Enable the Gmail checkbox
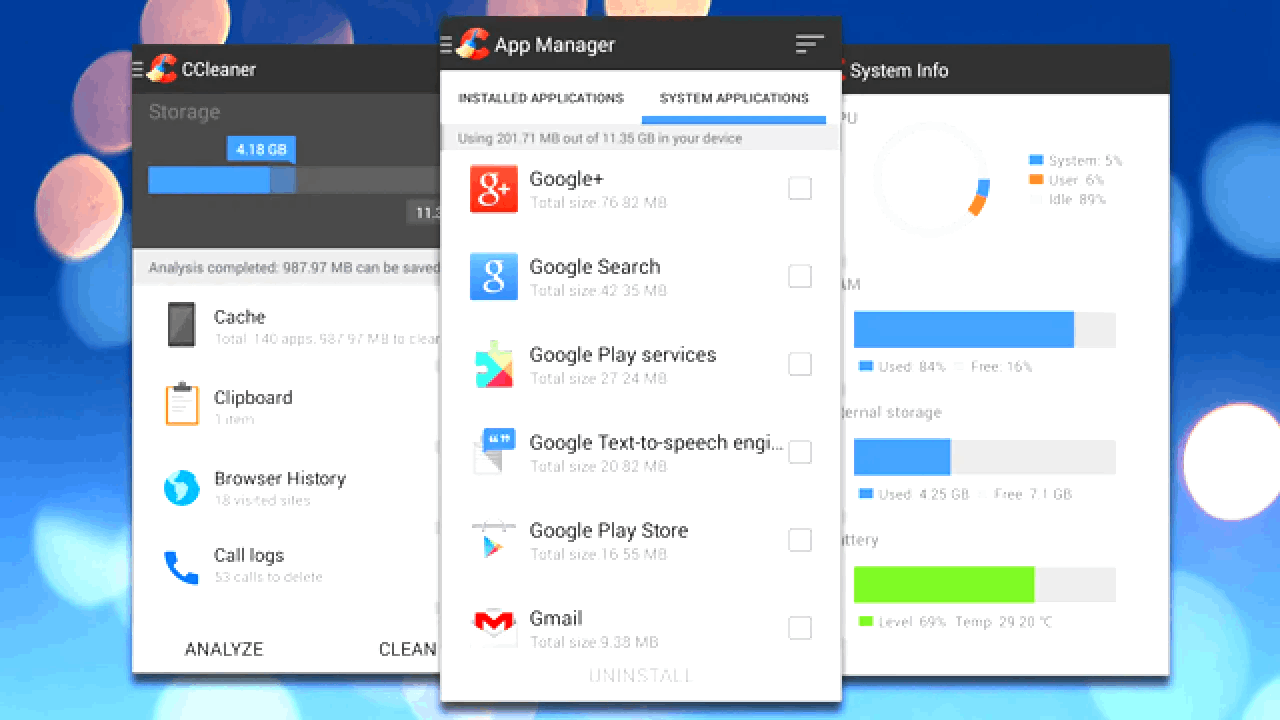 coord(800,628)
